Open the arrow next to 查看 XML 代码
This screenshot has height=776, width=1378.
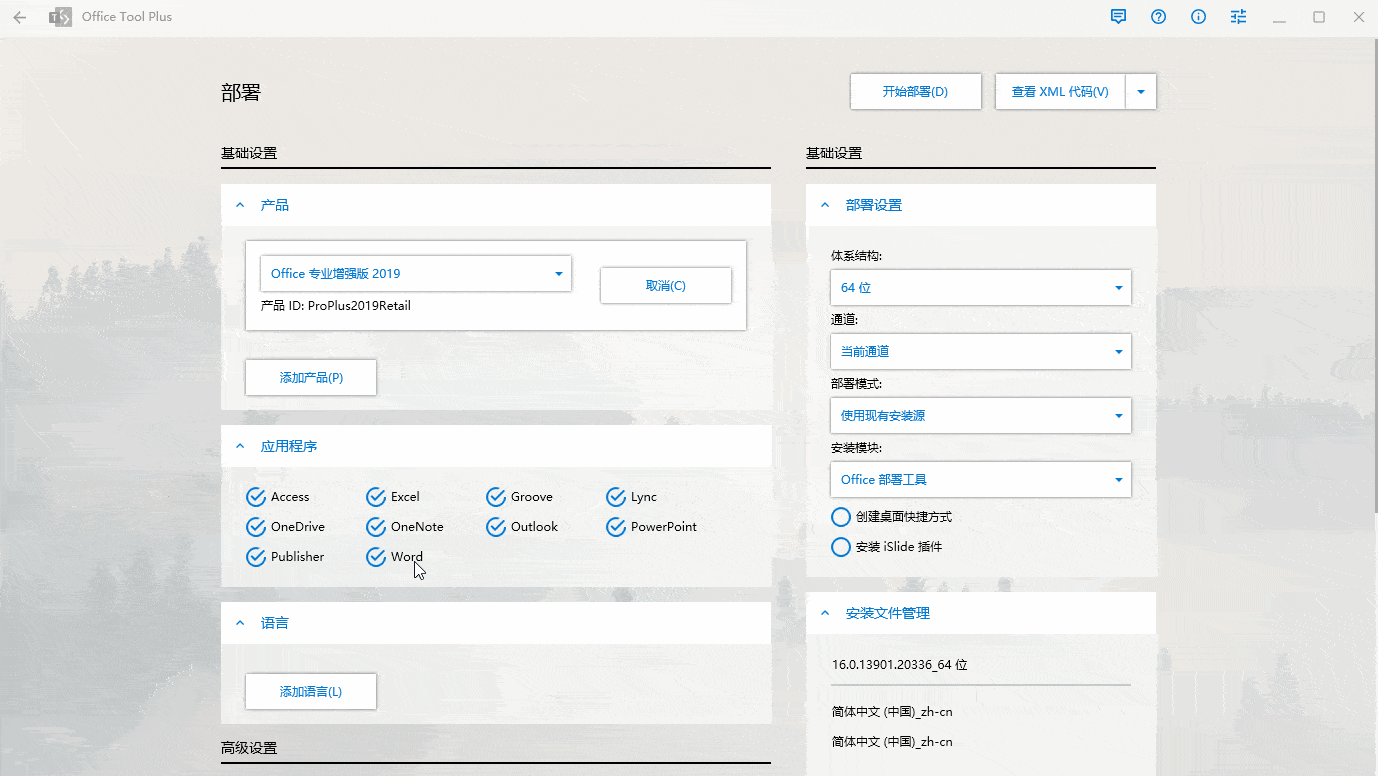pos(1141,92)
